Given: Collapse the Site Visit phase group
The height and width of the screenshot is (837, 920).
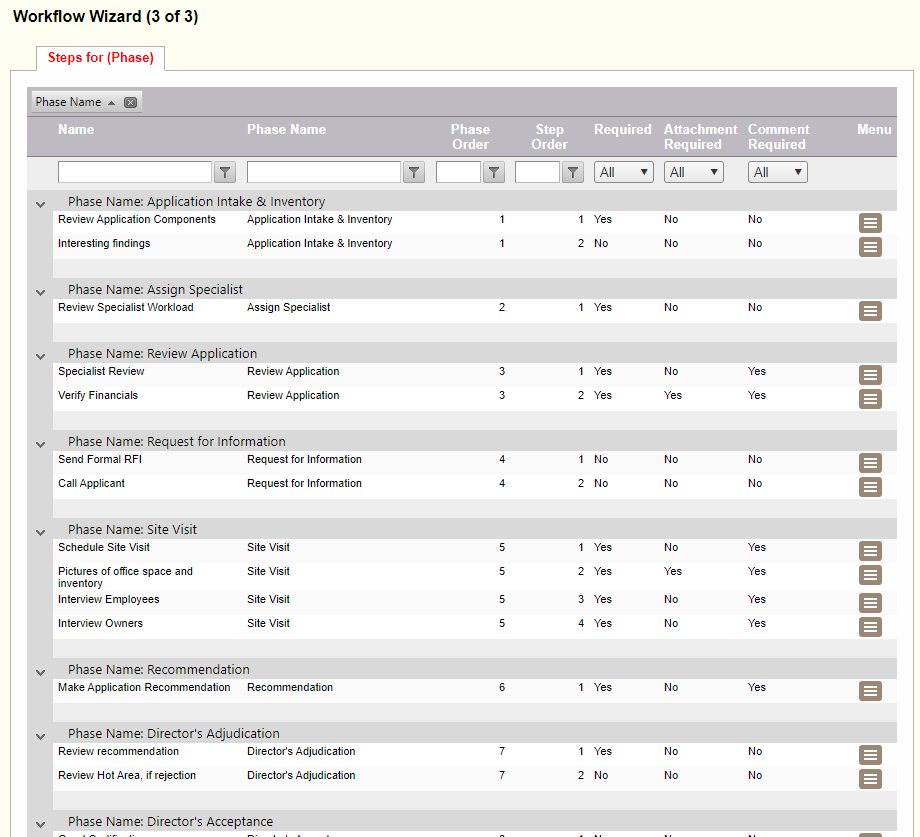Looking at the screenshot, I should pyautogui.click(x=41, y=532).
